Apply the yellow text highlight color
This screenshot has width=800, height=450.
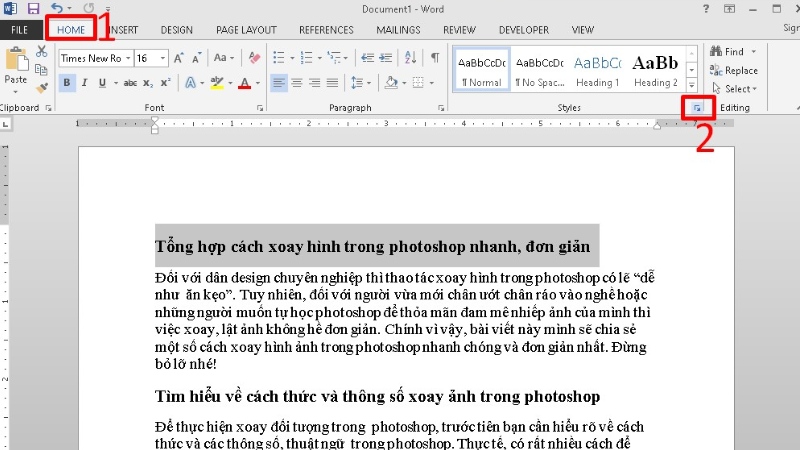pos(217,83)
